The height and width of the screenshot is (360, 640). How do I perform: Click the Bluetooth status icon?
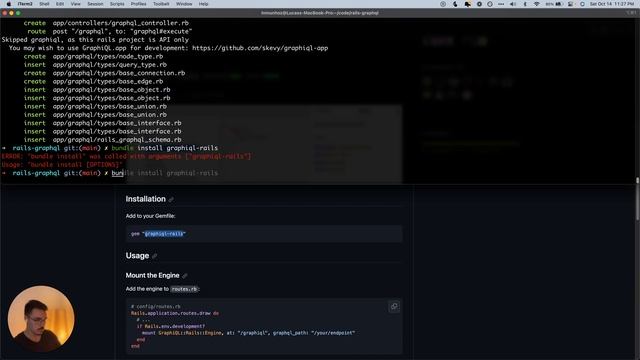(525, 4)
